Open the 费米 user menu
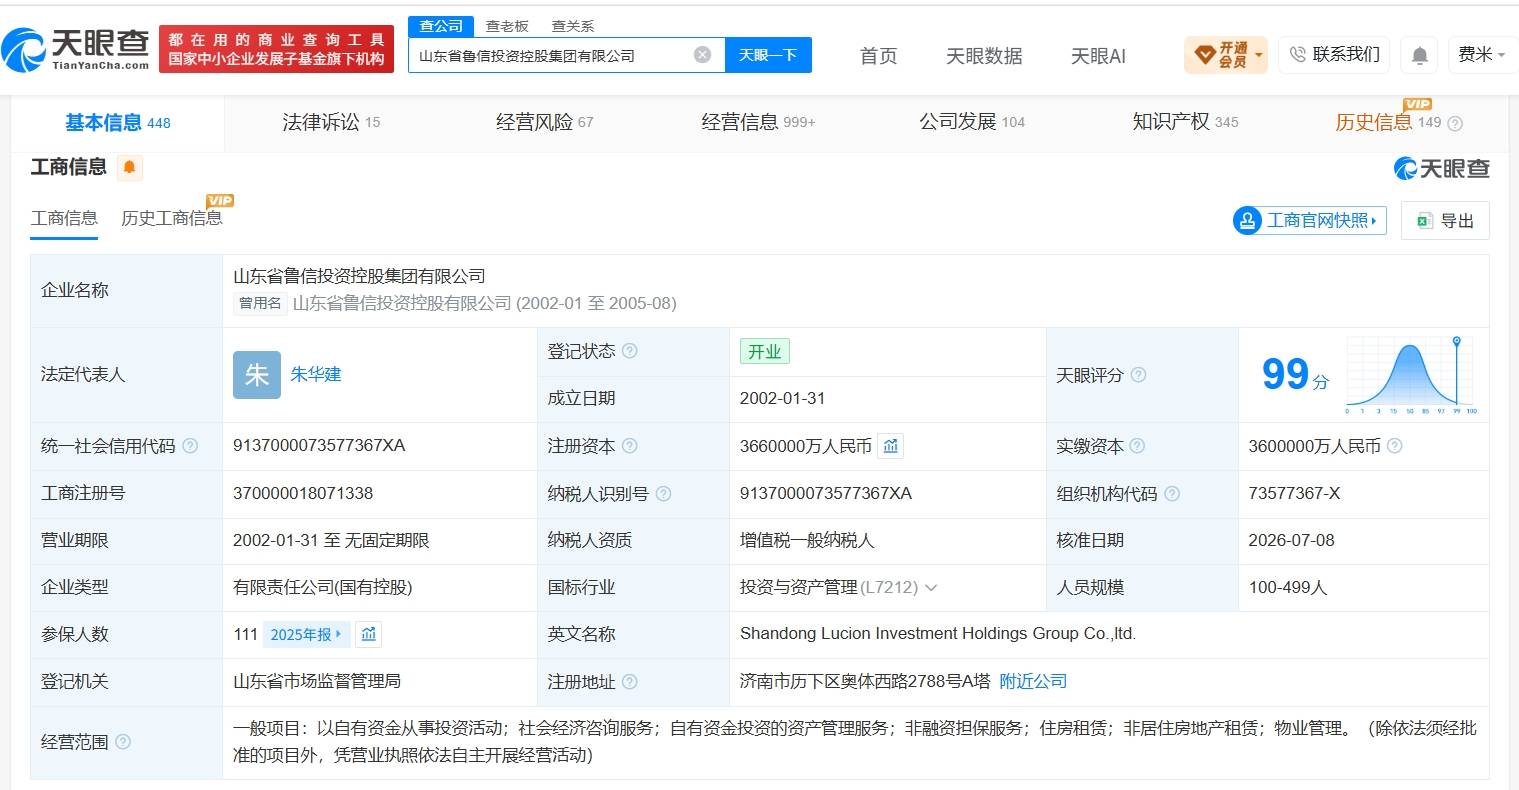 point(1482,55)
